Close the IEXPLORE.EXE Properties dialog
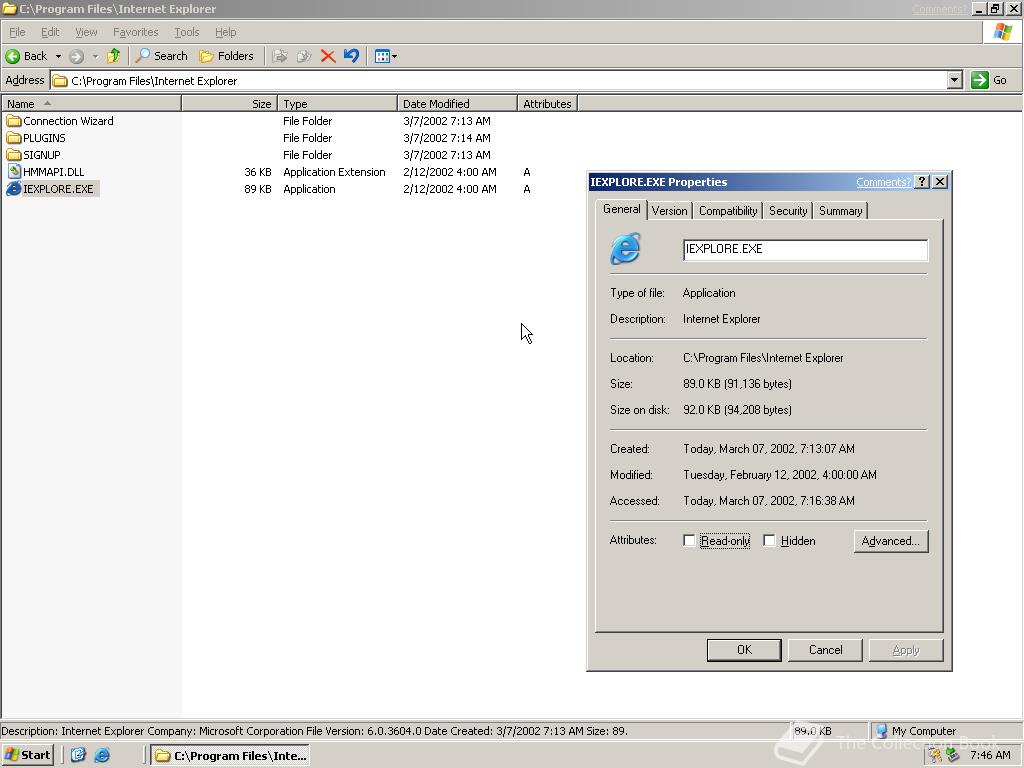This screenshot has height=768, width=1024. (940, 182)
